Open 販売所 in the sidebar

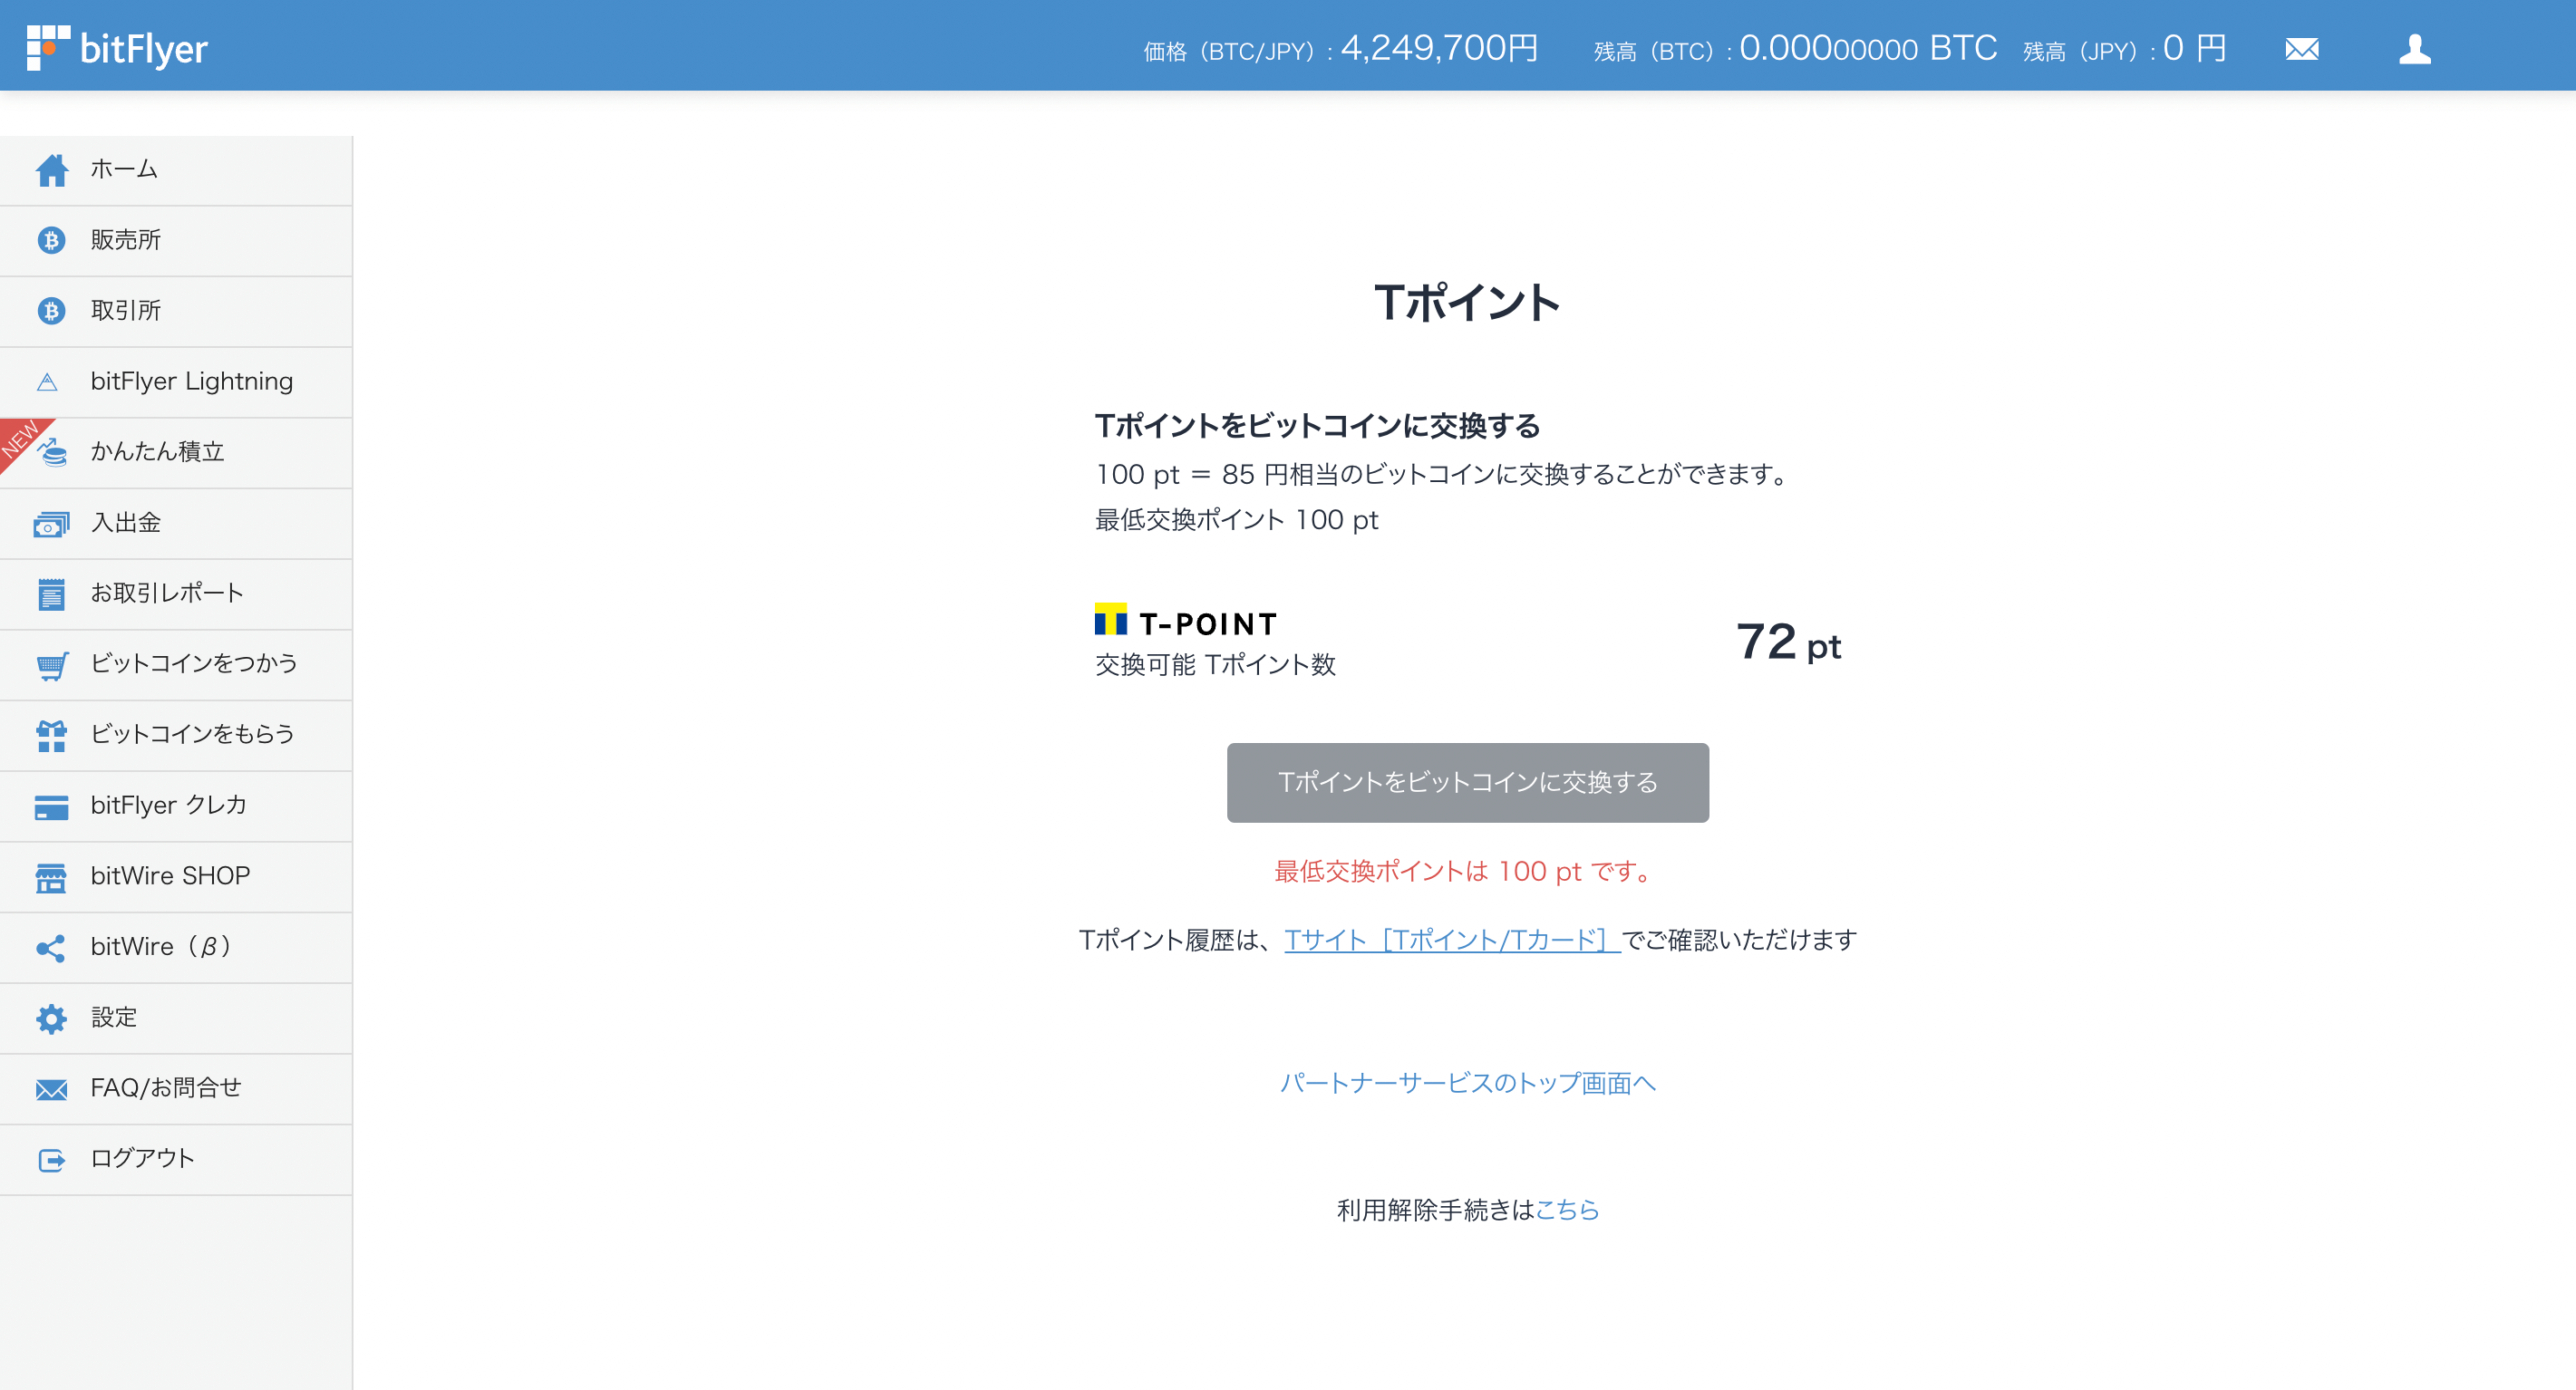coord(176,241)
